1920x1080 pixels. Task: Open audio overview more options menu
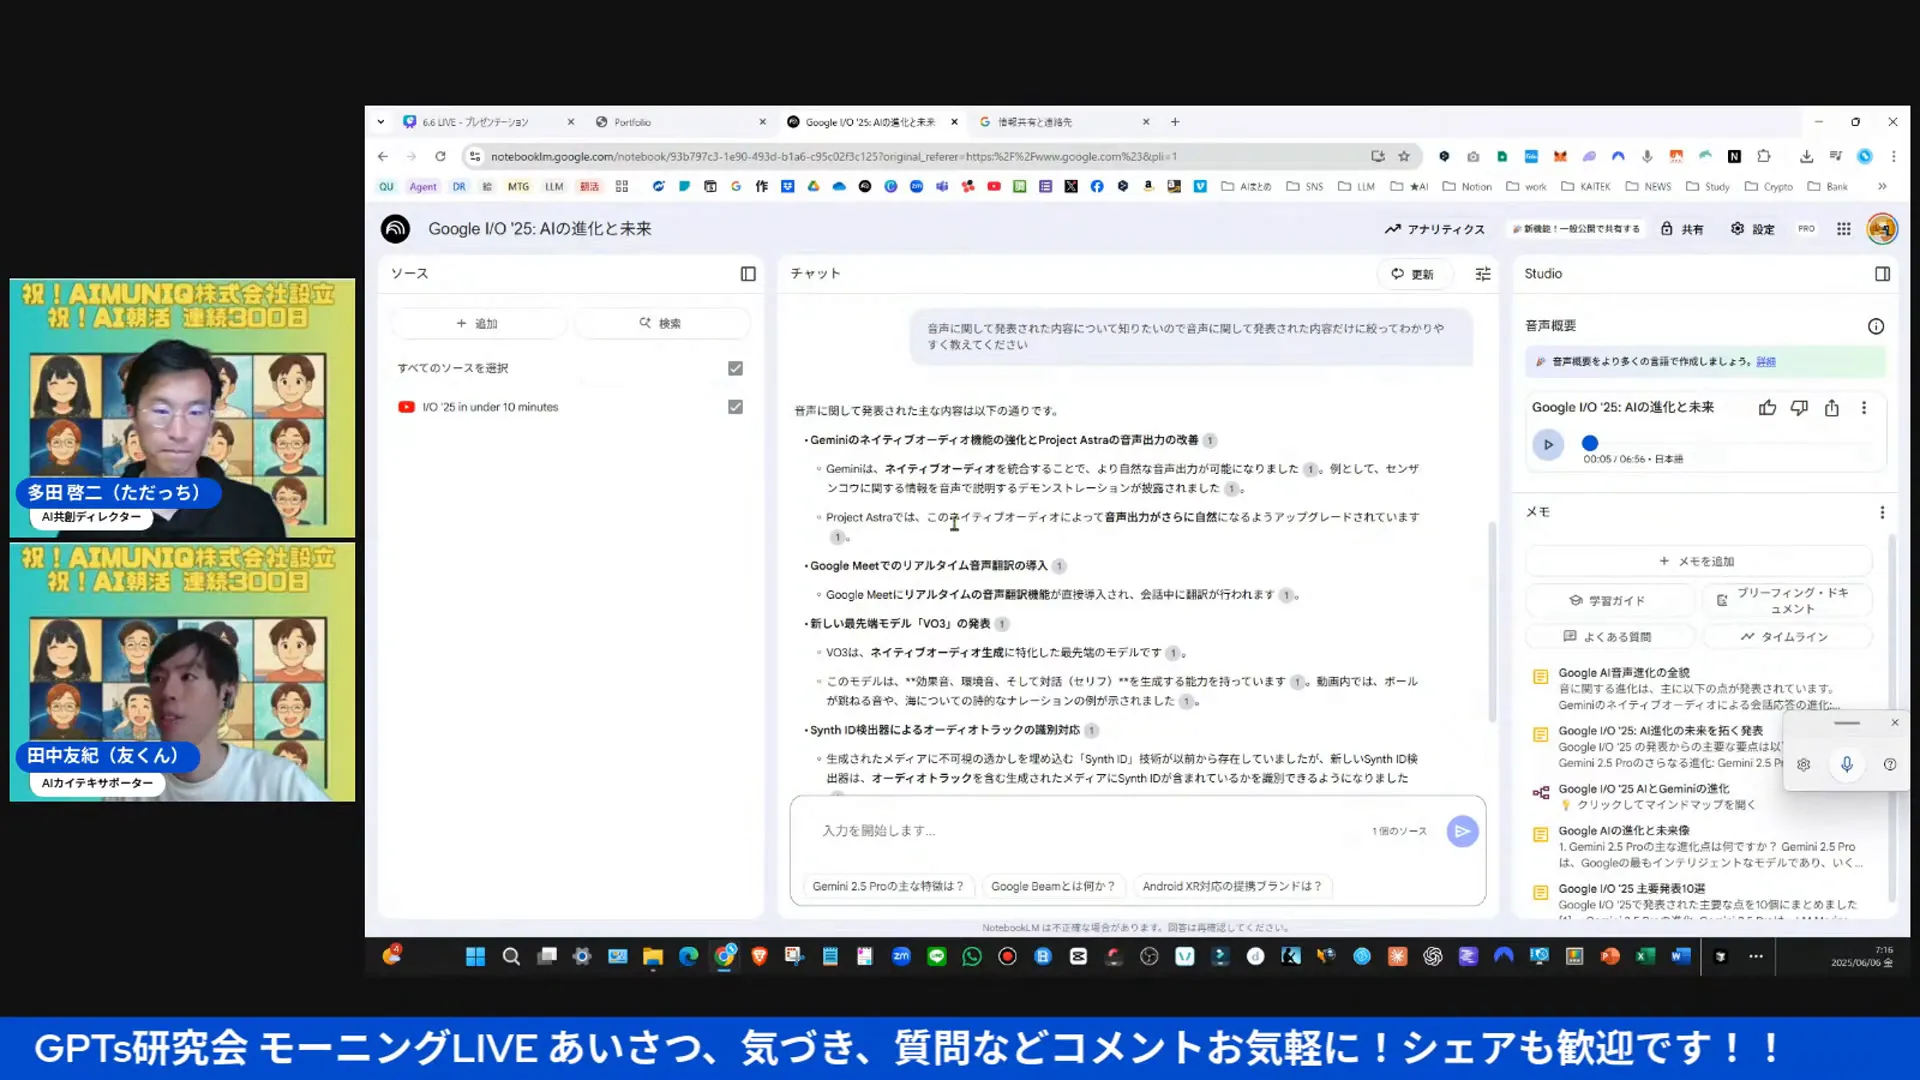(x=1863, y=408)
